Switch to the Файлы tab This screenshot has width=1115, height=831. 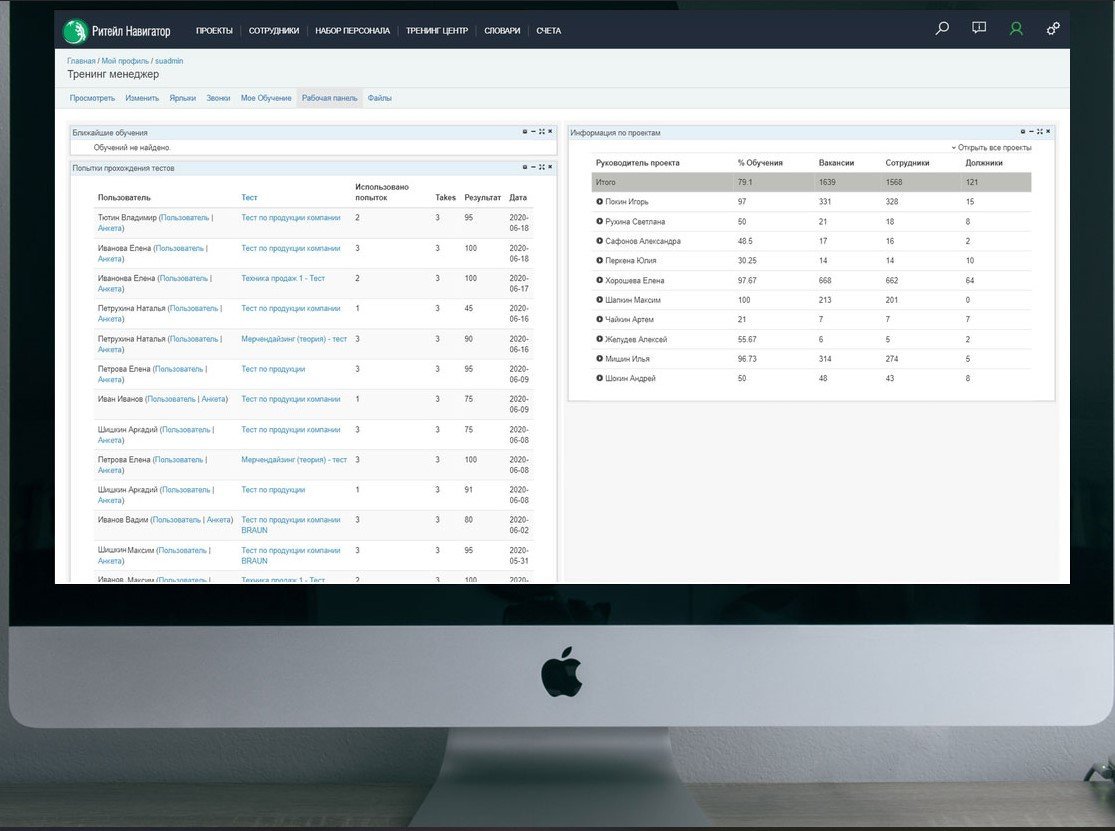click(380, 98)
